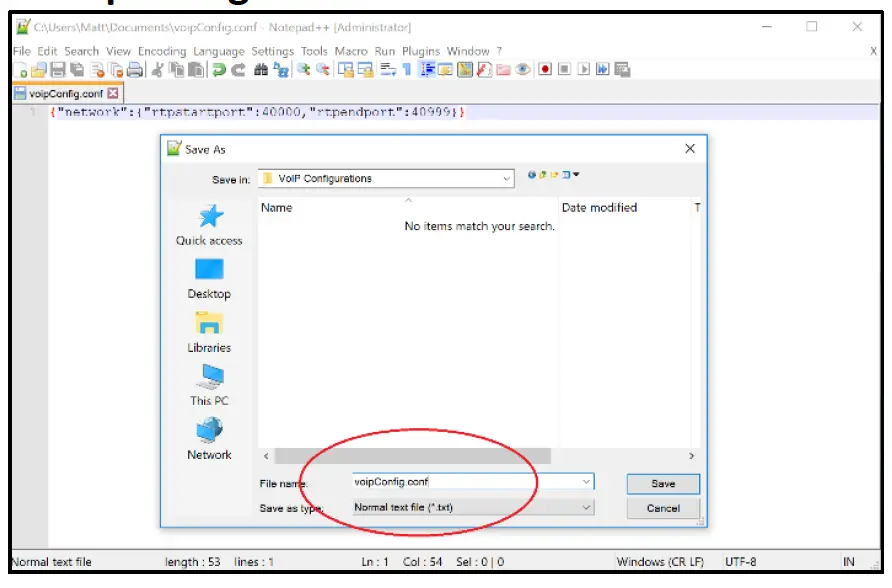The width and height of the screenshot is (892, 588).
Task: Click the New file toolbar icon
Action: pos(20,70)
